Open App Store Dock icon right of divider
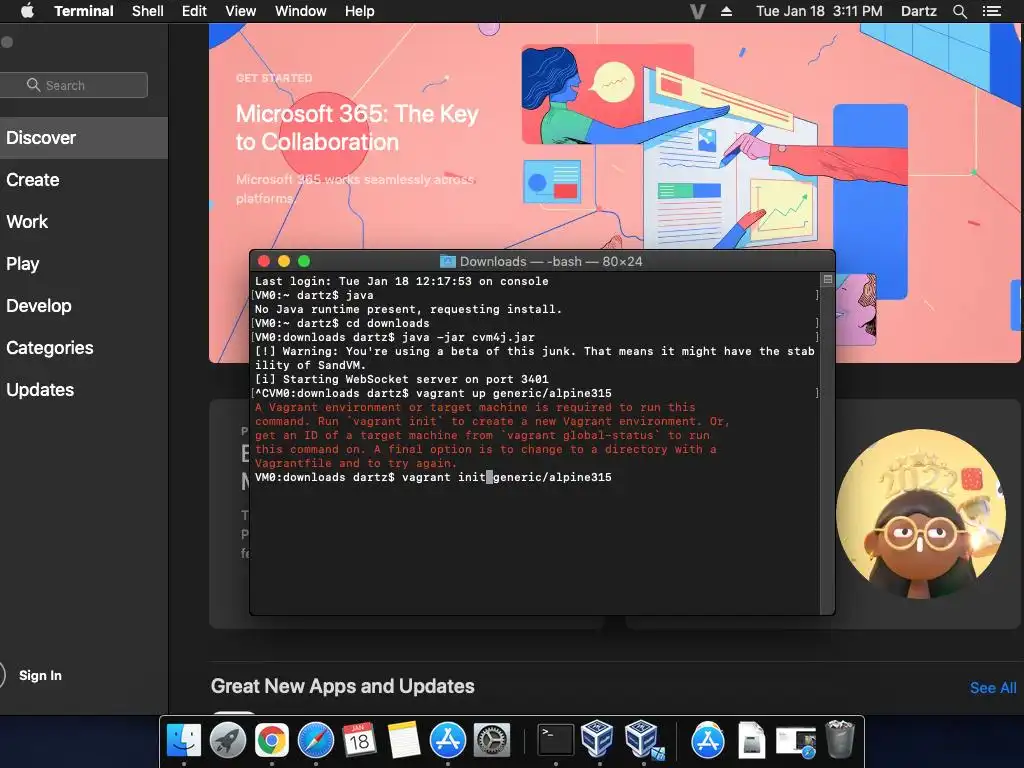Viewport: 1024px width, 768px height. tap(708, 741)
